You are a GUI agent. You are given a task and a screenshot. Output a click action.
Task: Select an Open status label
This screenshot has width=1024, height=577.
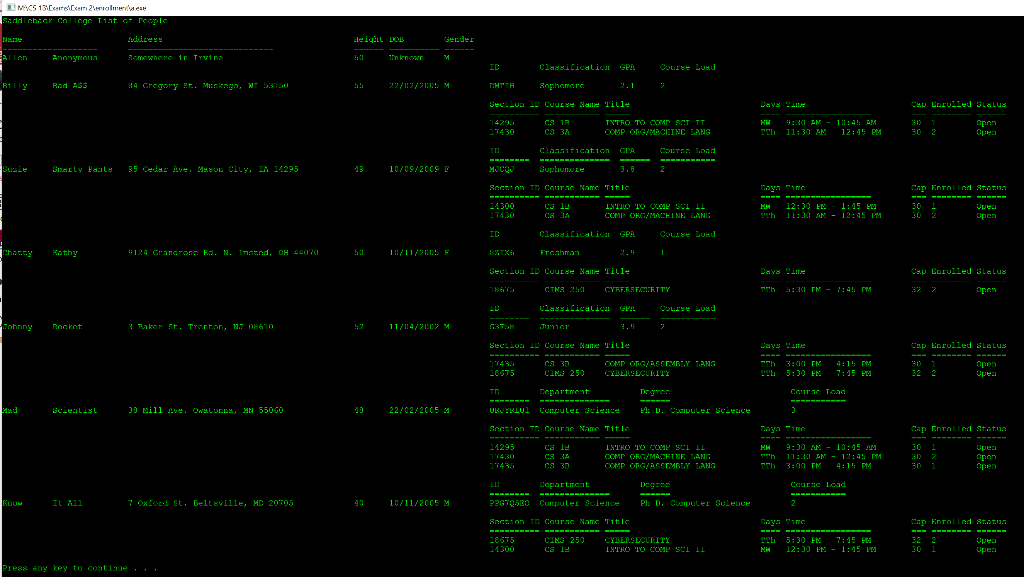coord(986,122)
